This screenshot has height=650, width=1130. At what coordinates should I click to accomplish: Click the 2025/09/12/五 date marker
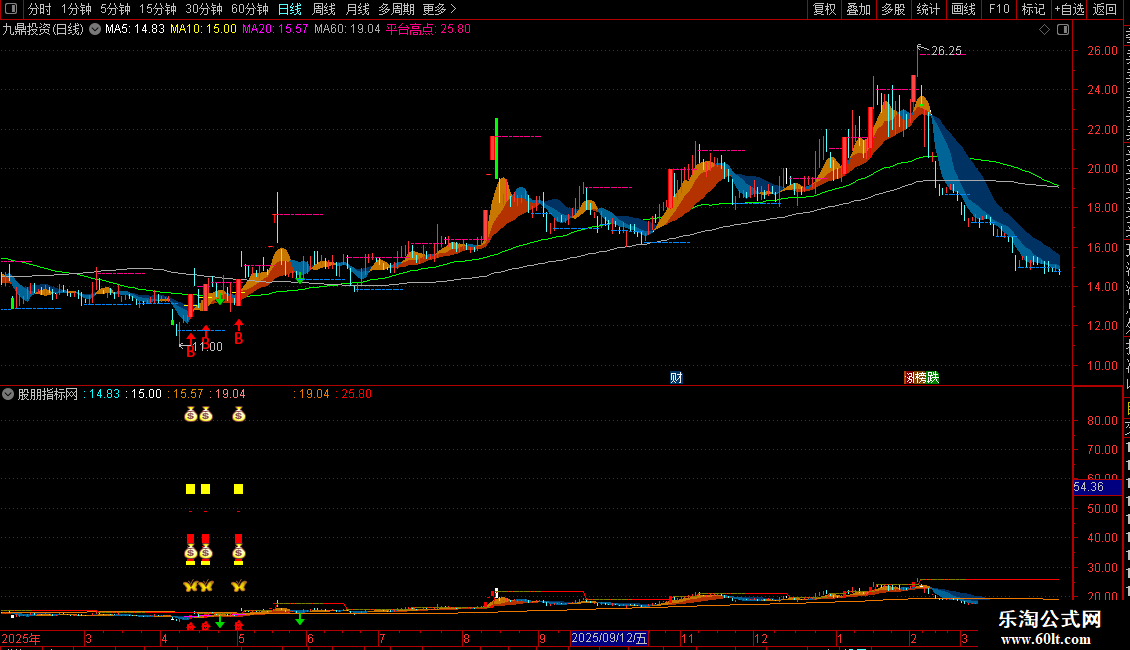(609, 638)
